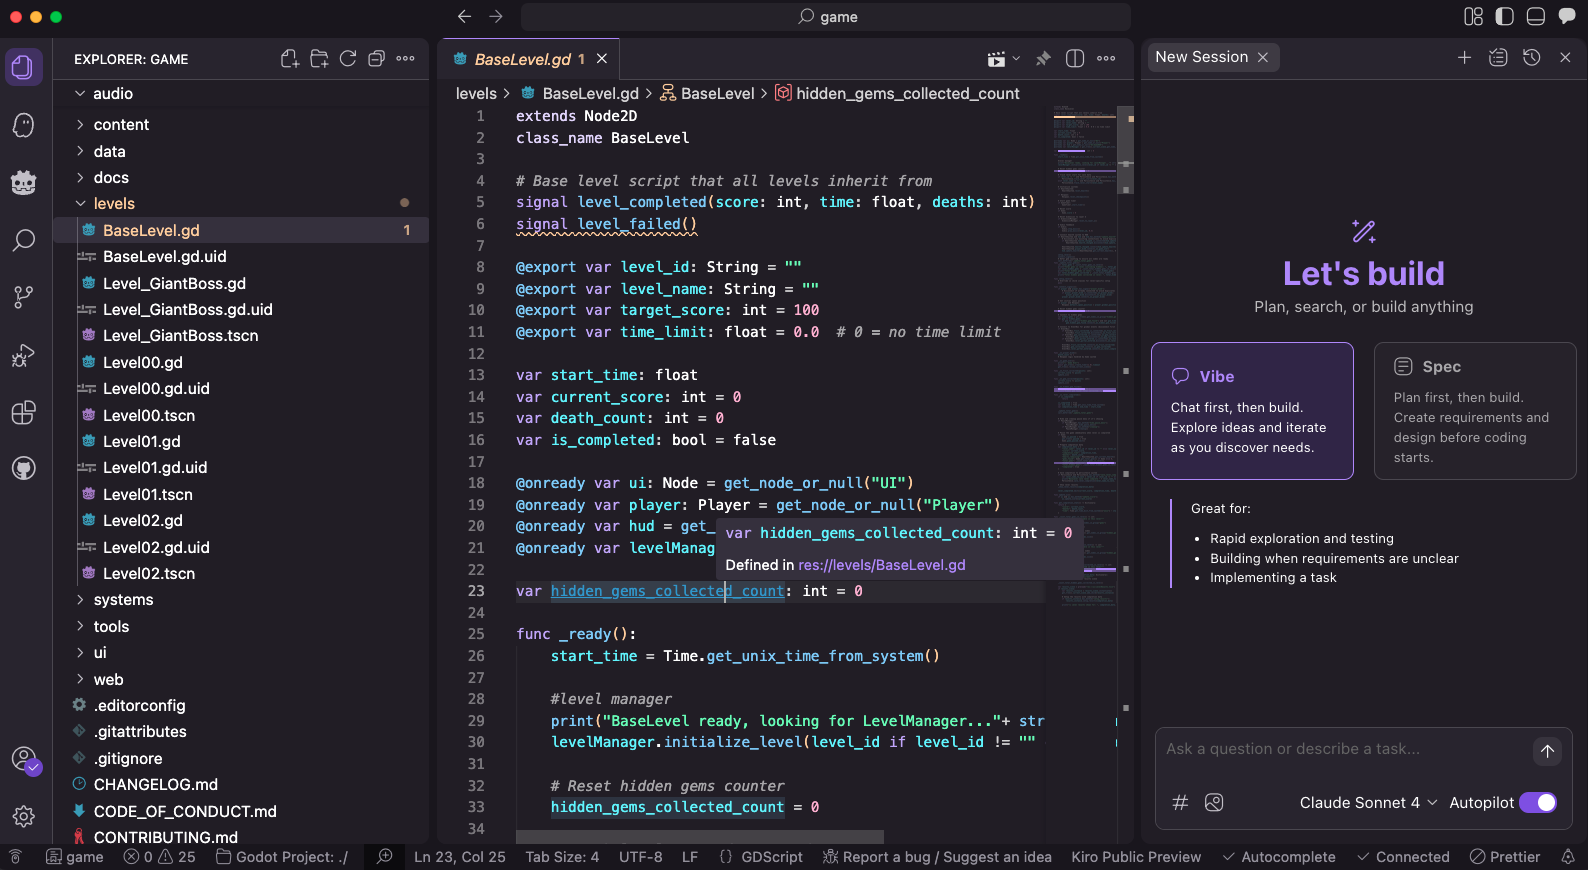
Task: Click the Ln 23, Col 25 status item
Action: 460,857
